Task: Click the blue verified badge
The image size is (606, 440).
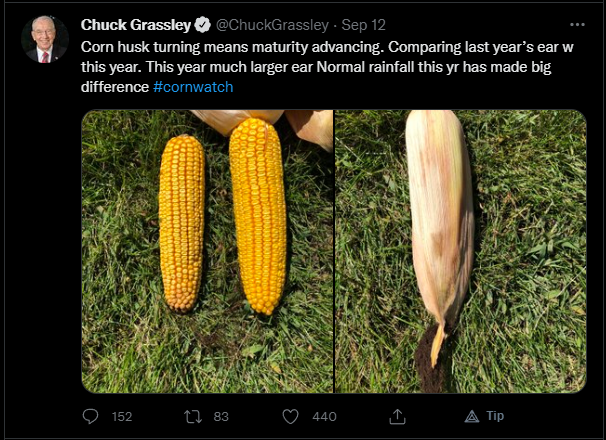Action: [x=198, y=24]
